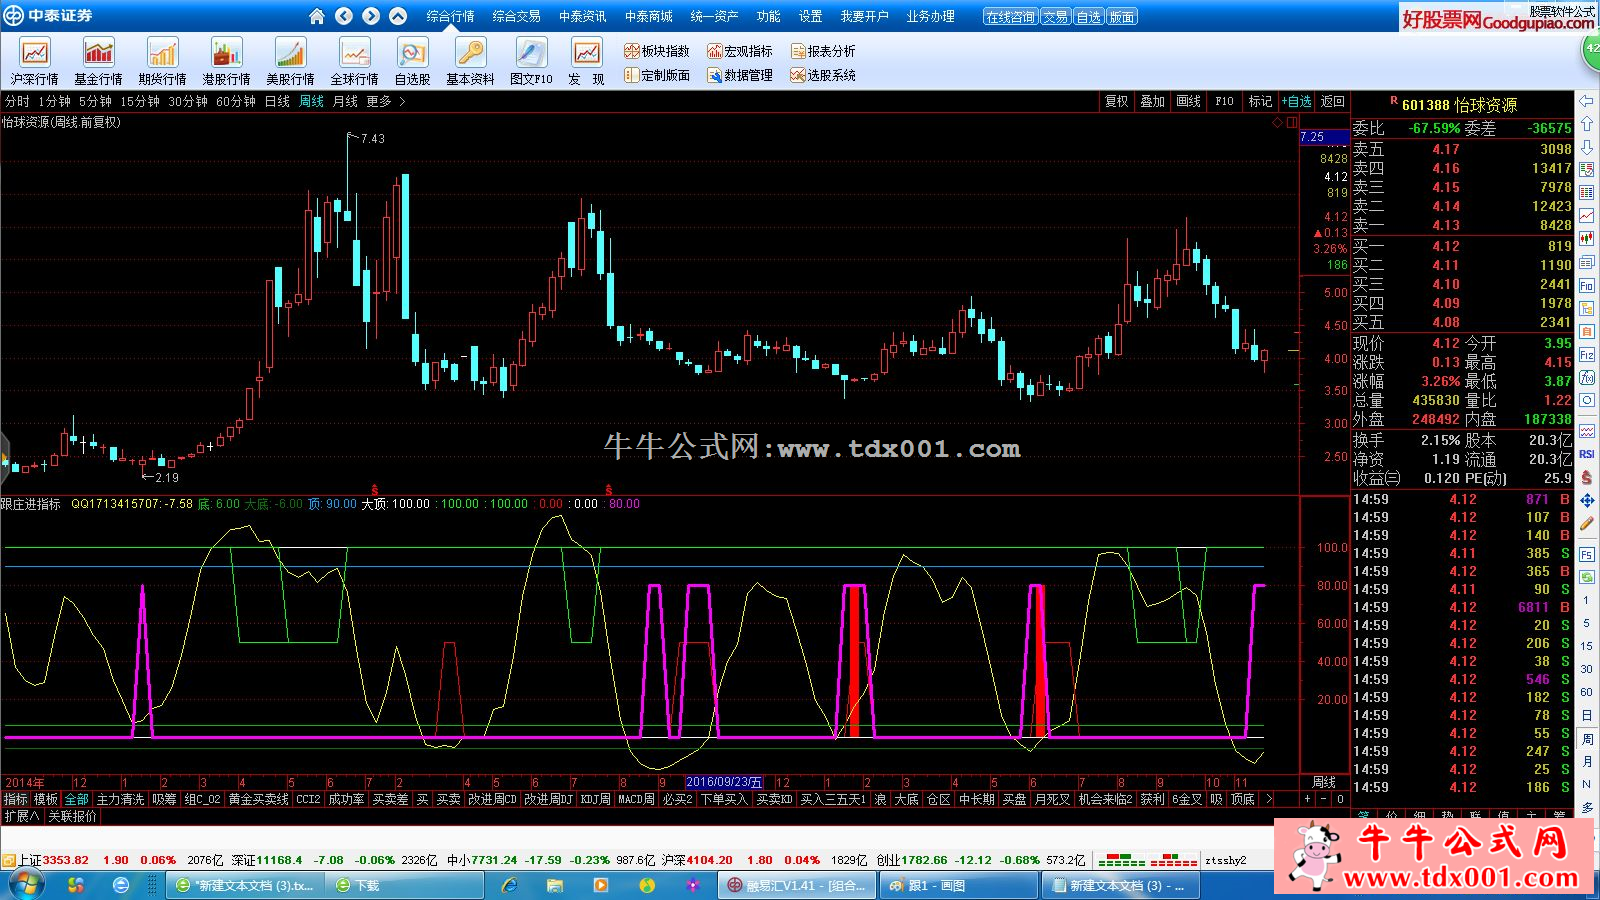This screenshot has height=900, width=1600.
Task: Switch chart to 5分钟 period
Action: pos(95,101)
